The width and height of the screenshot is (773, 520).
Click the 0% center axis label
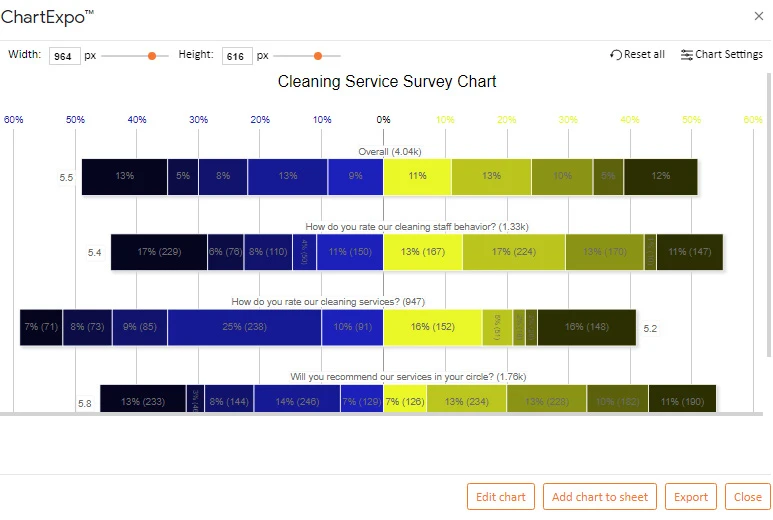point(383,119)
